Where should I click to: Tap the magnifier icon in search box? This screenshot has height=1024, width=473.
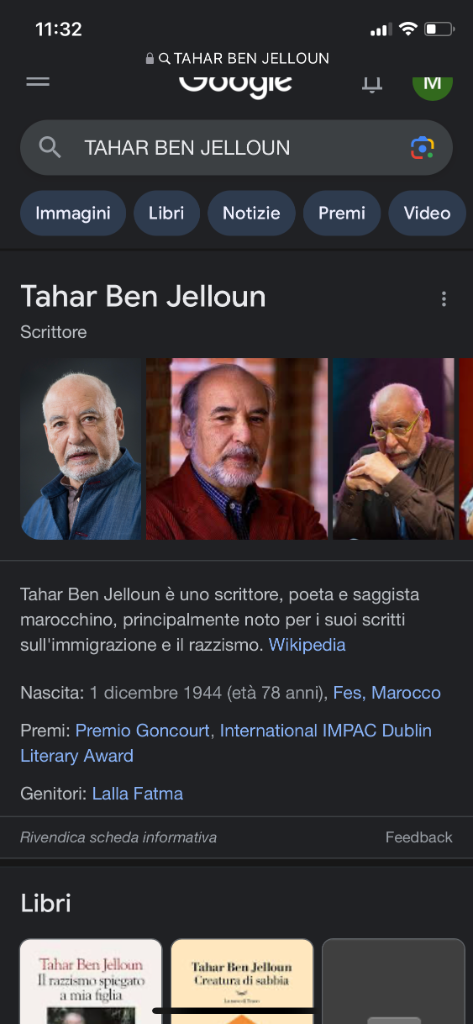(x=50, y=148)
